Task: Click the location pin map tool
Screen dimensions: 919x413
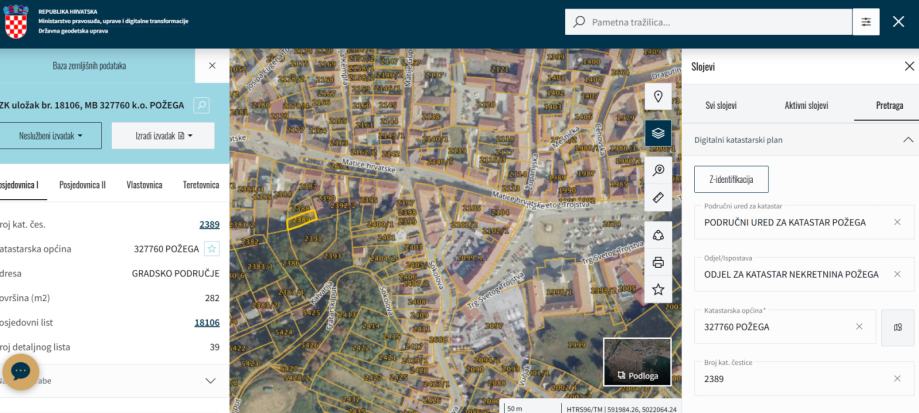Action: coord(657,97)
